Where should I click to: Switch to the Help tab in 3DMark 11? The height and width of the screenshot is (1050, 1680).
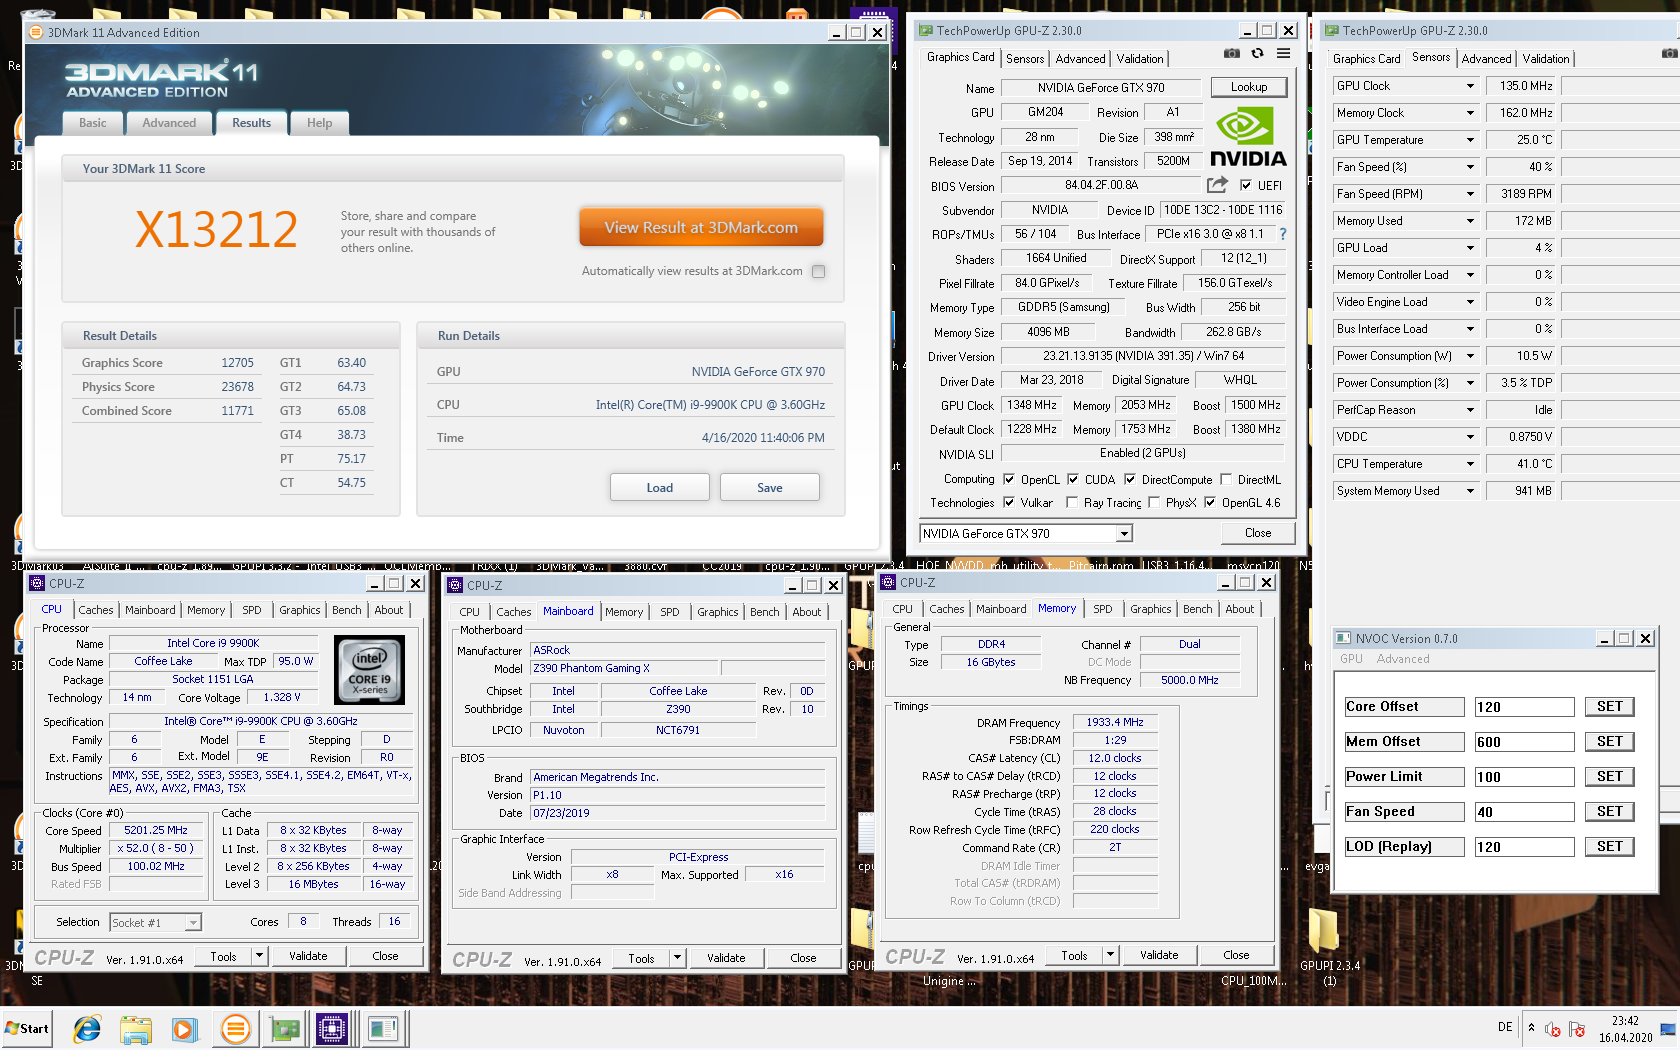tap(320, 123)
